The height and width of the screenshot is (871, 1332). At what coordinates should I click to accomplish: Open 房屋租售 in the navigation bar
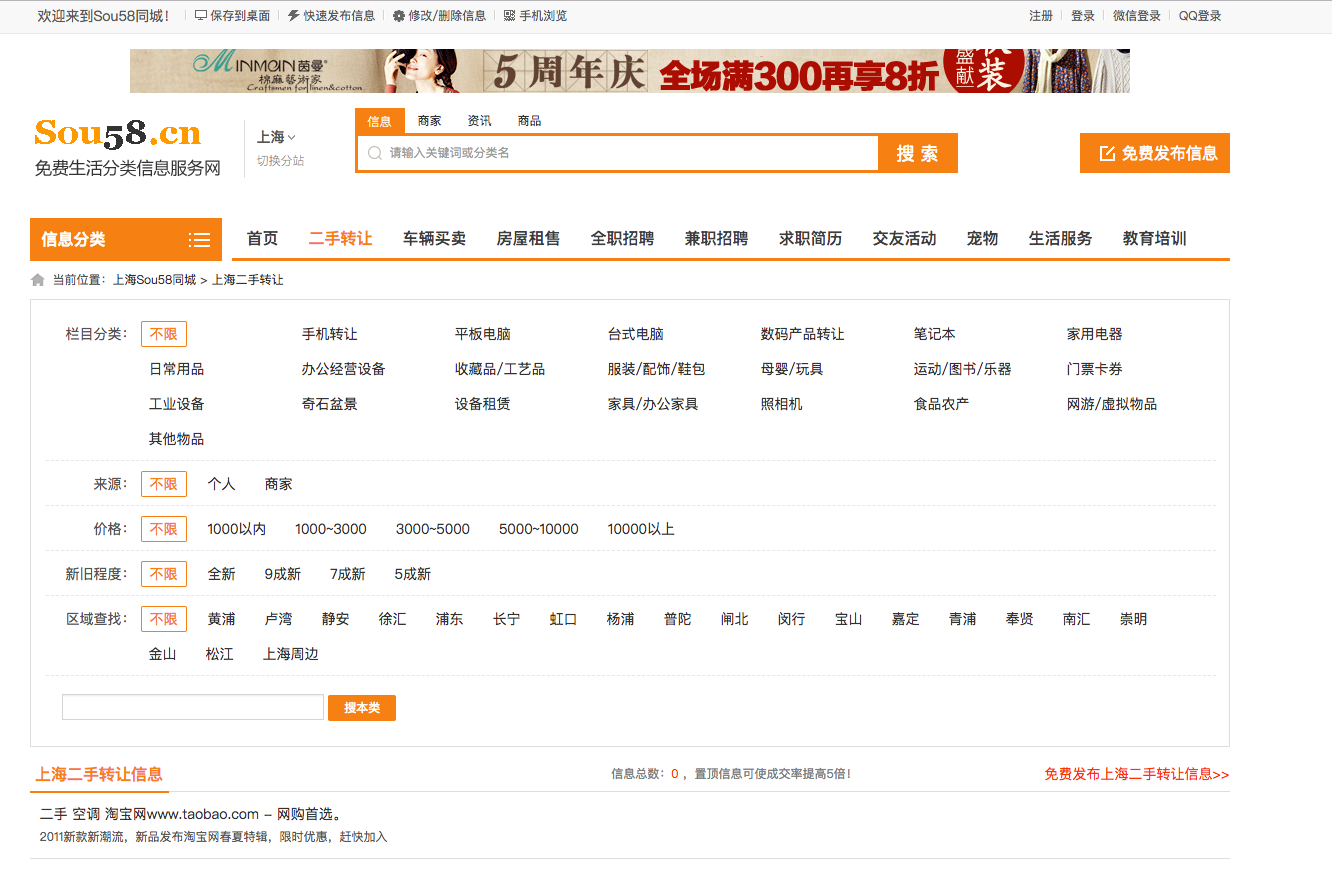click(x=528, y=239)
